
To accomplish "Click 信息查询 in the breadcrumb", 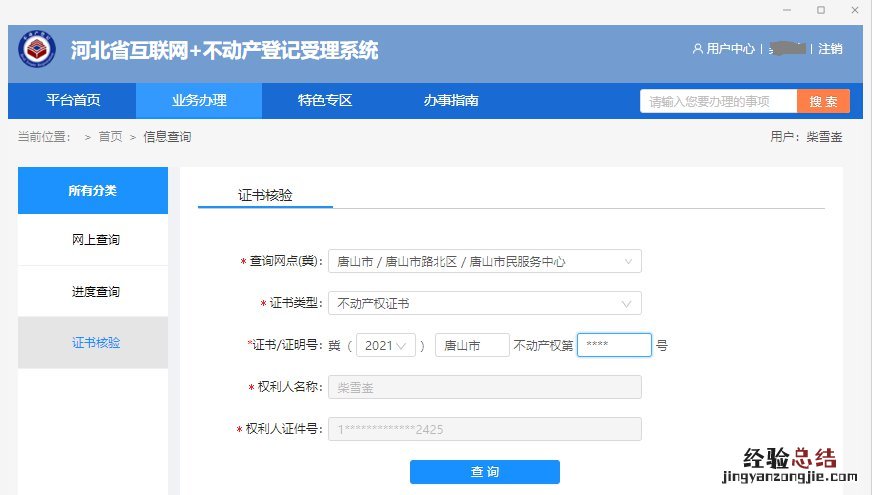I will pyautogui.click(x=167, y=137).
